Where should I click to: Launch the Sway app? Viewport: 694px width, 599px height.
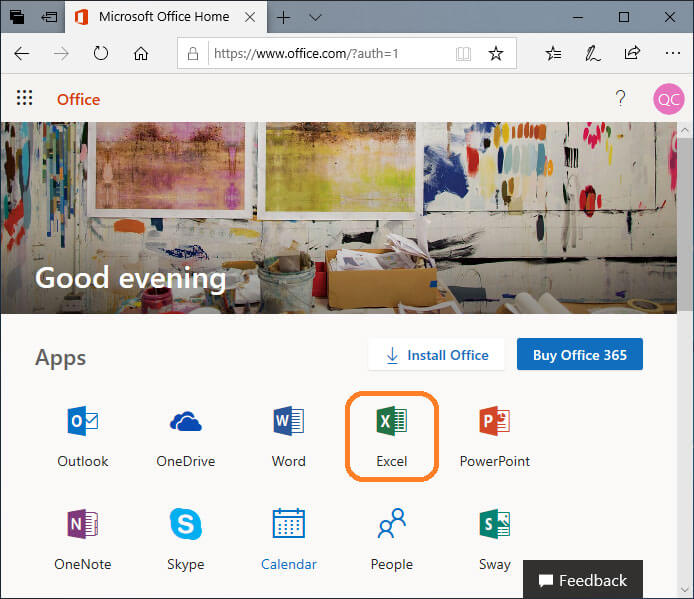pos(494,539)
